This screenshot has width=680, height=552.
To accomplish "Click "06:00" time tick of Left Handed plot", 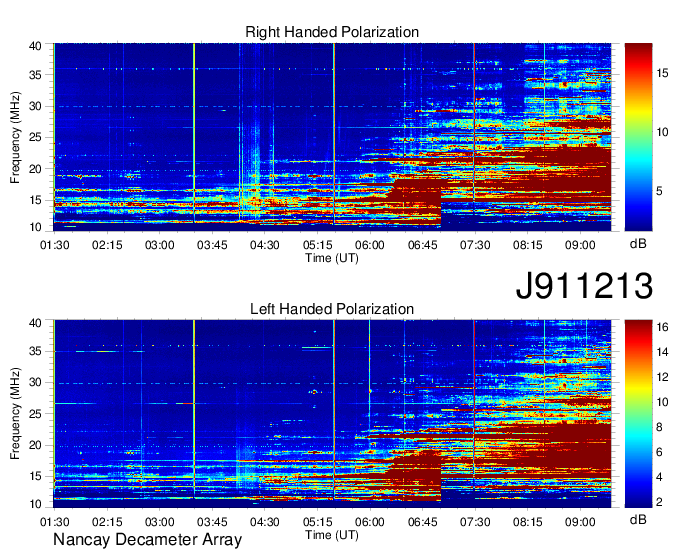I will pyautogui.click(x=370, y=522).
